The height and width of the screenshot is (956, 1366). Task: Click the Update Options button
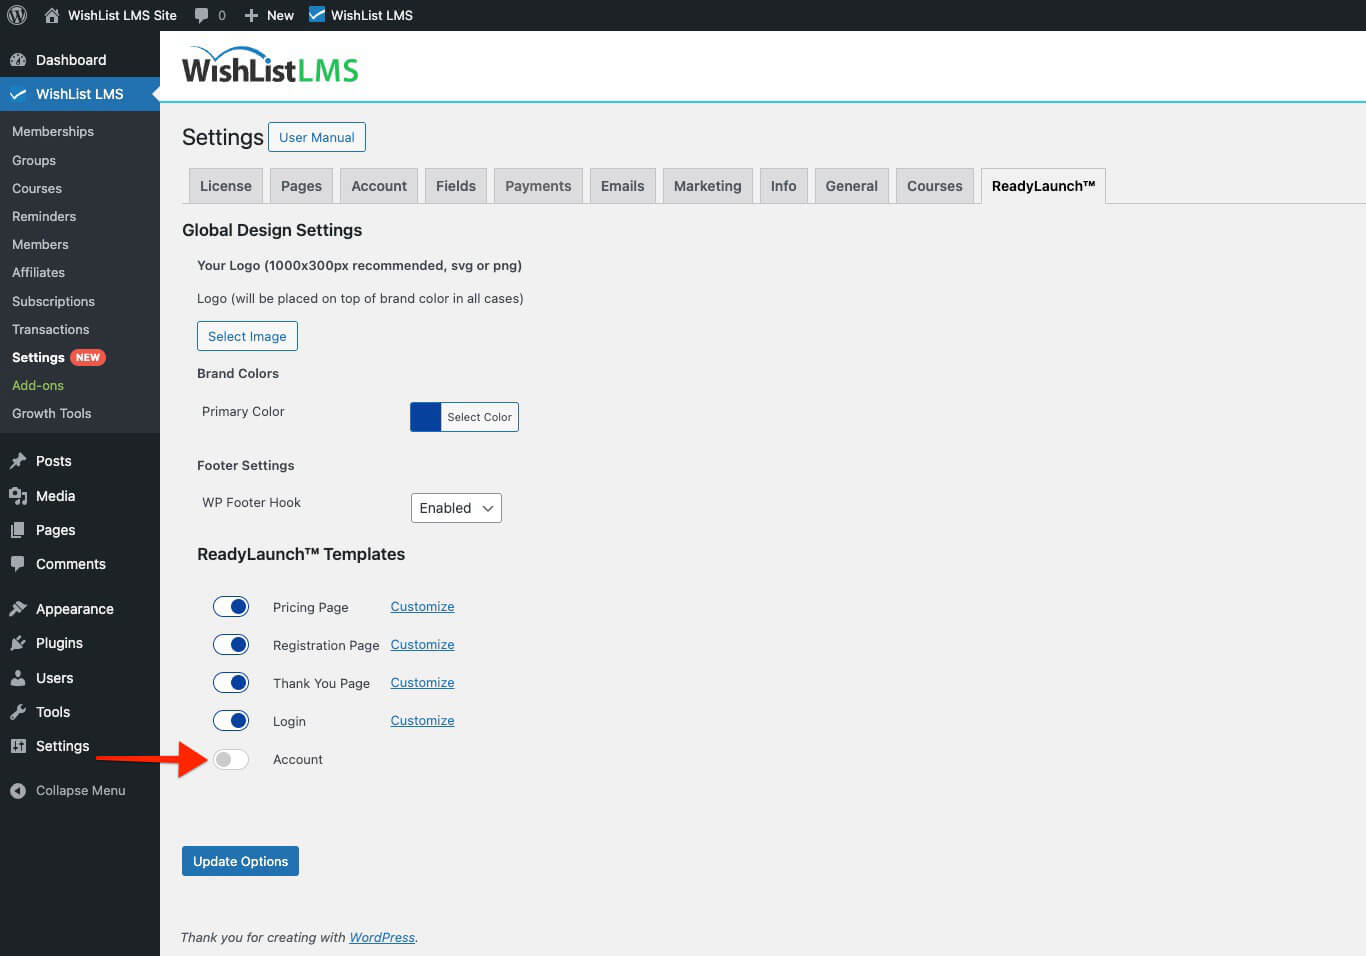240,861
